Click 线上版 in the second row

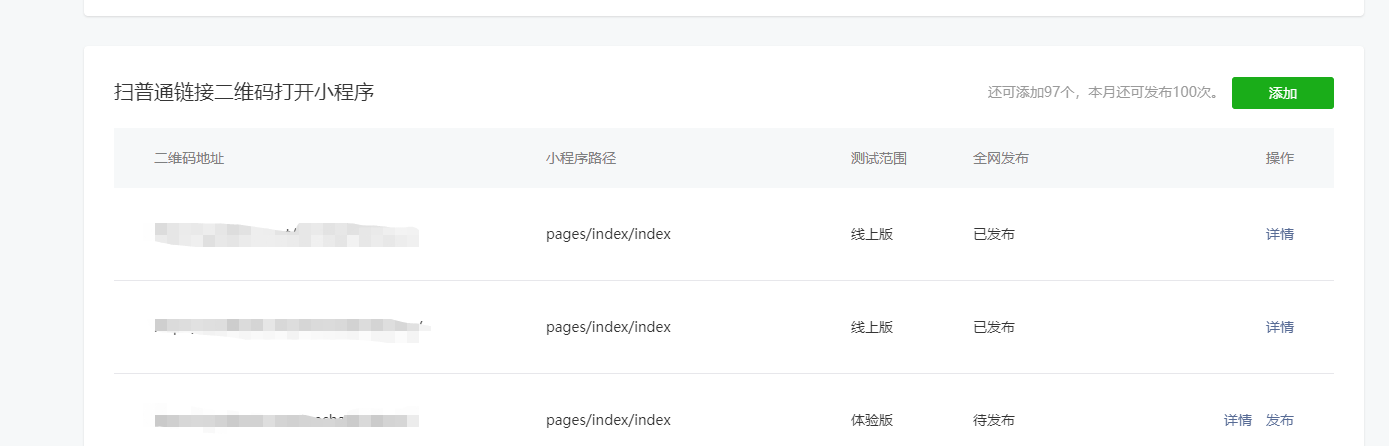[872, 327]
